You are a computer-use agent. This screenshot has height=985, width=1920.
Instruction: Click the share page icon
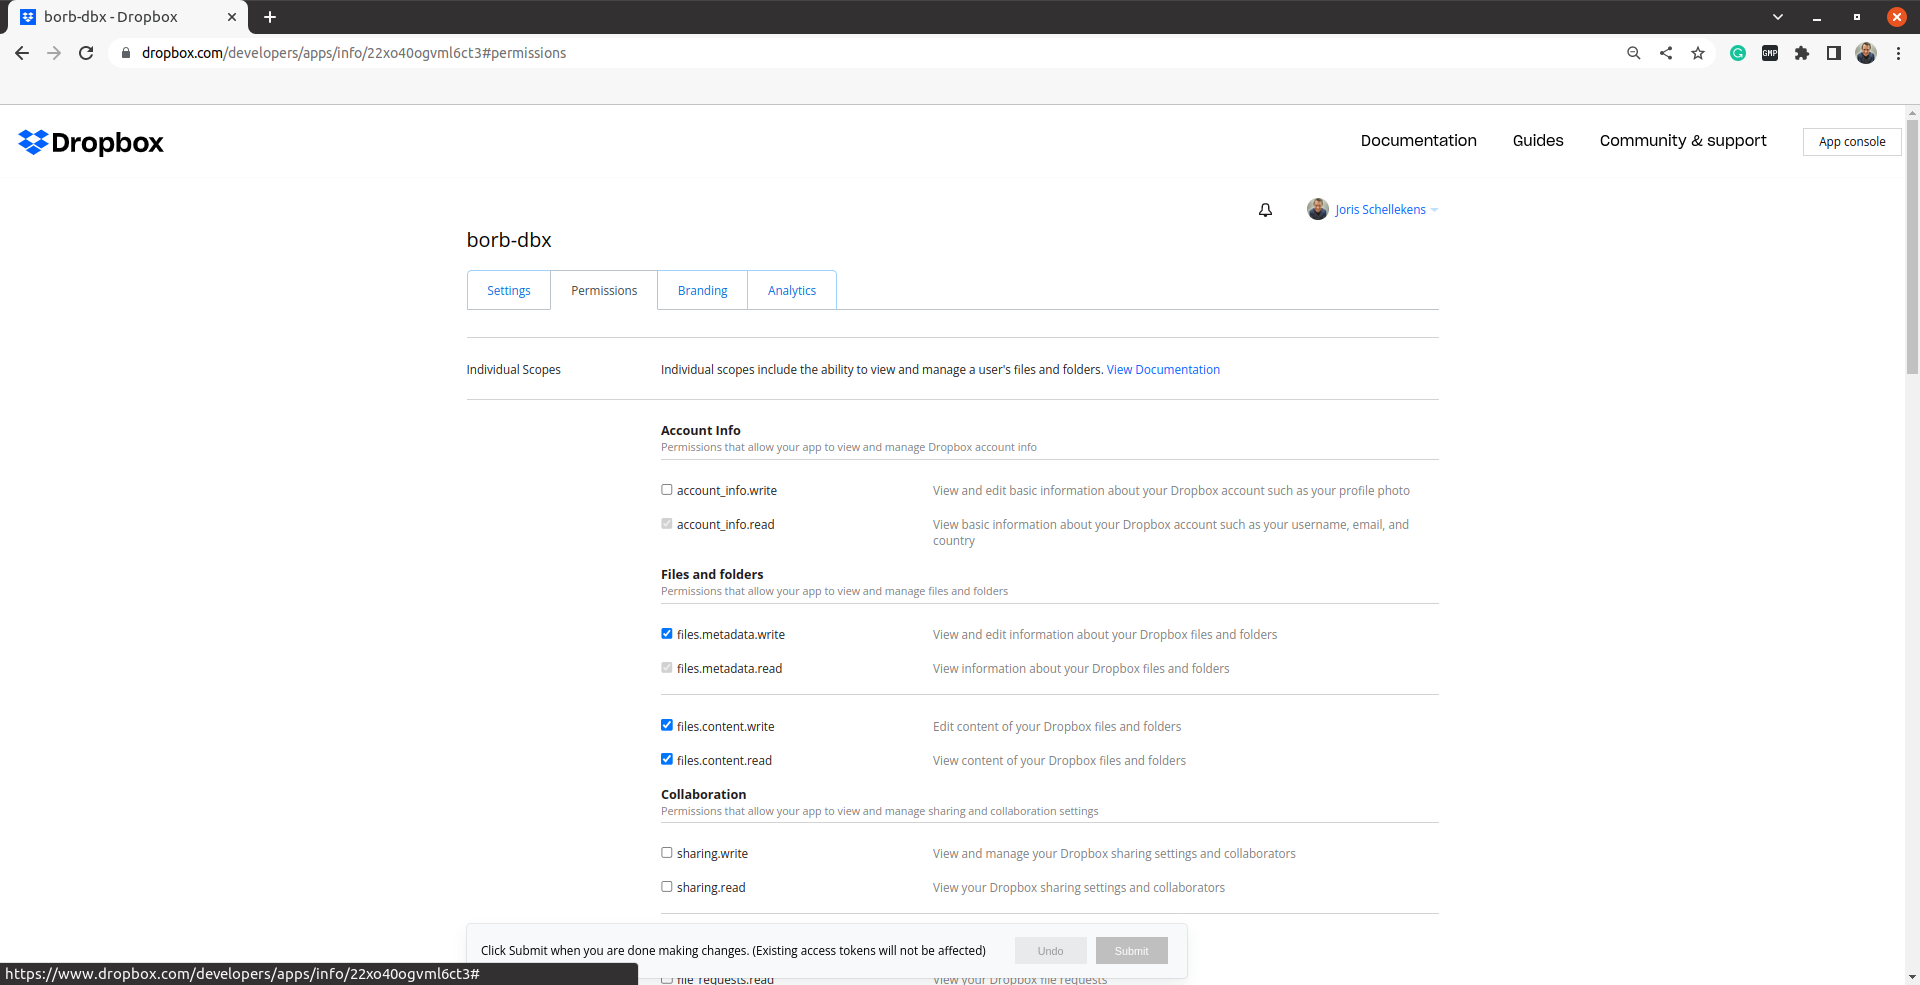(1666, 53)
